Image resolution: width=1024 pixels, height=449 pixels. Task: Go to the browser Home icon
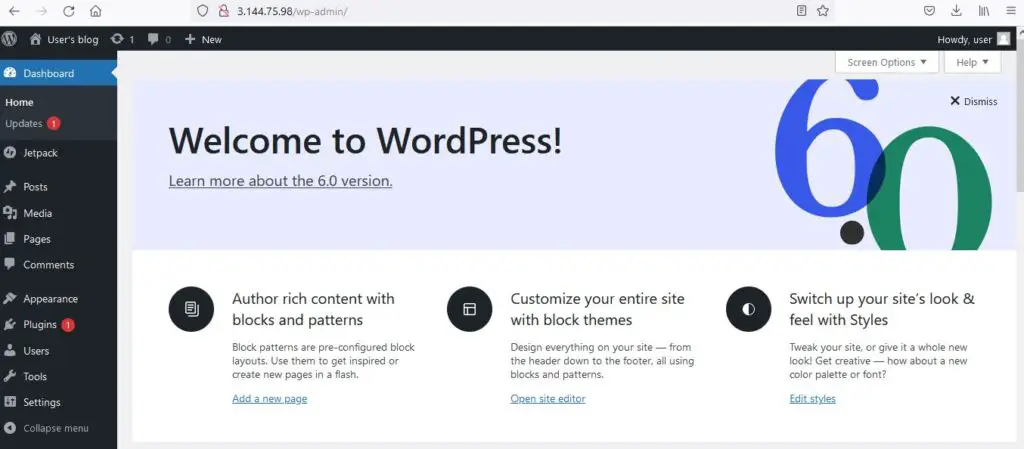95,11
